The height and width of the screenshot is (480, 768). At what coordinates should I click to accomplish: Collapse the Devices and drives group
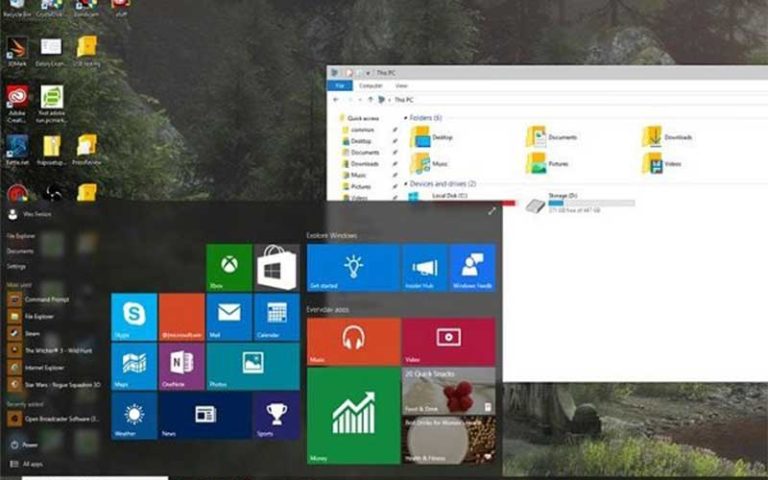pyautogui.click(x=406, y=184)
